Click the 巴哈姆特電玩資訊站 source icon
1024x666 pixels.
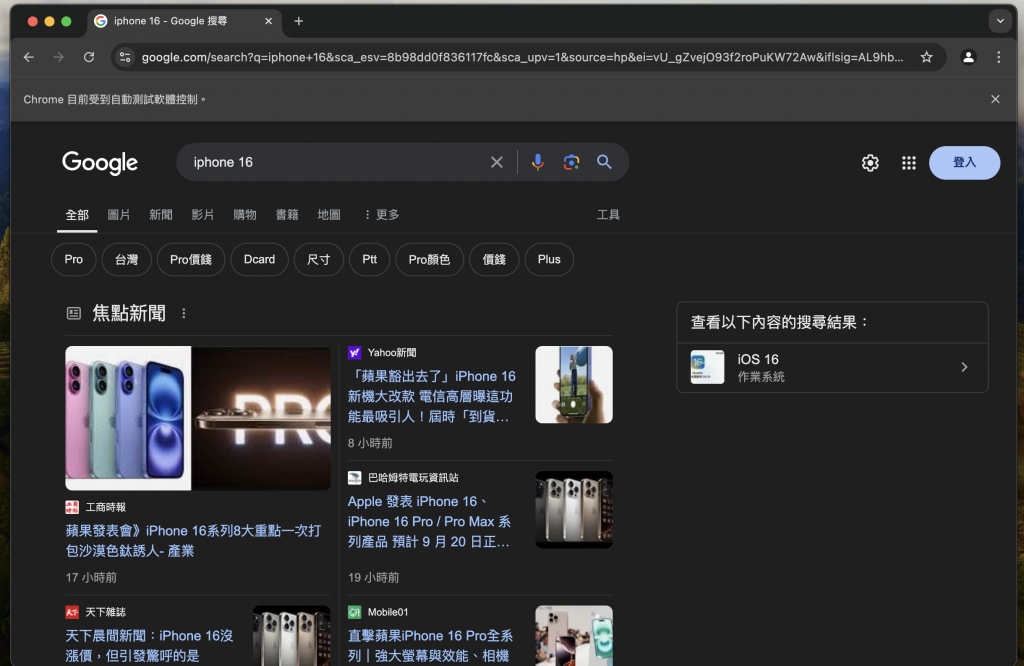[355, 478]
